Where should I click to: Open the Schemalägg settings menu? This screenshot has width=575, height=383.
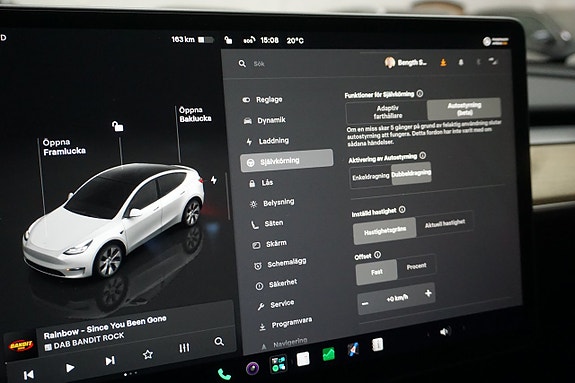tap(280, 263)
